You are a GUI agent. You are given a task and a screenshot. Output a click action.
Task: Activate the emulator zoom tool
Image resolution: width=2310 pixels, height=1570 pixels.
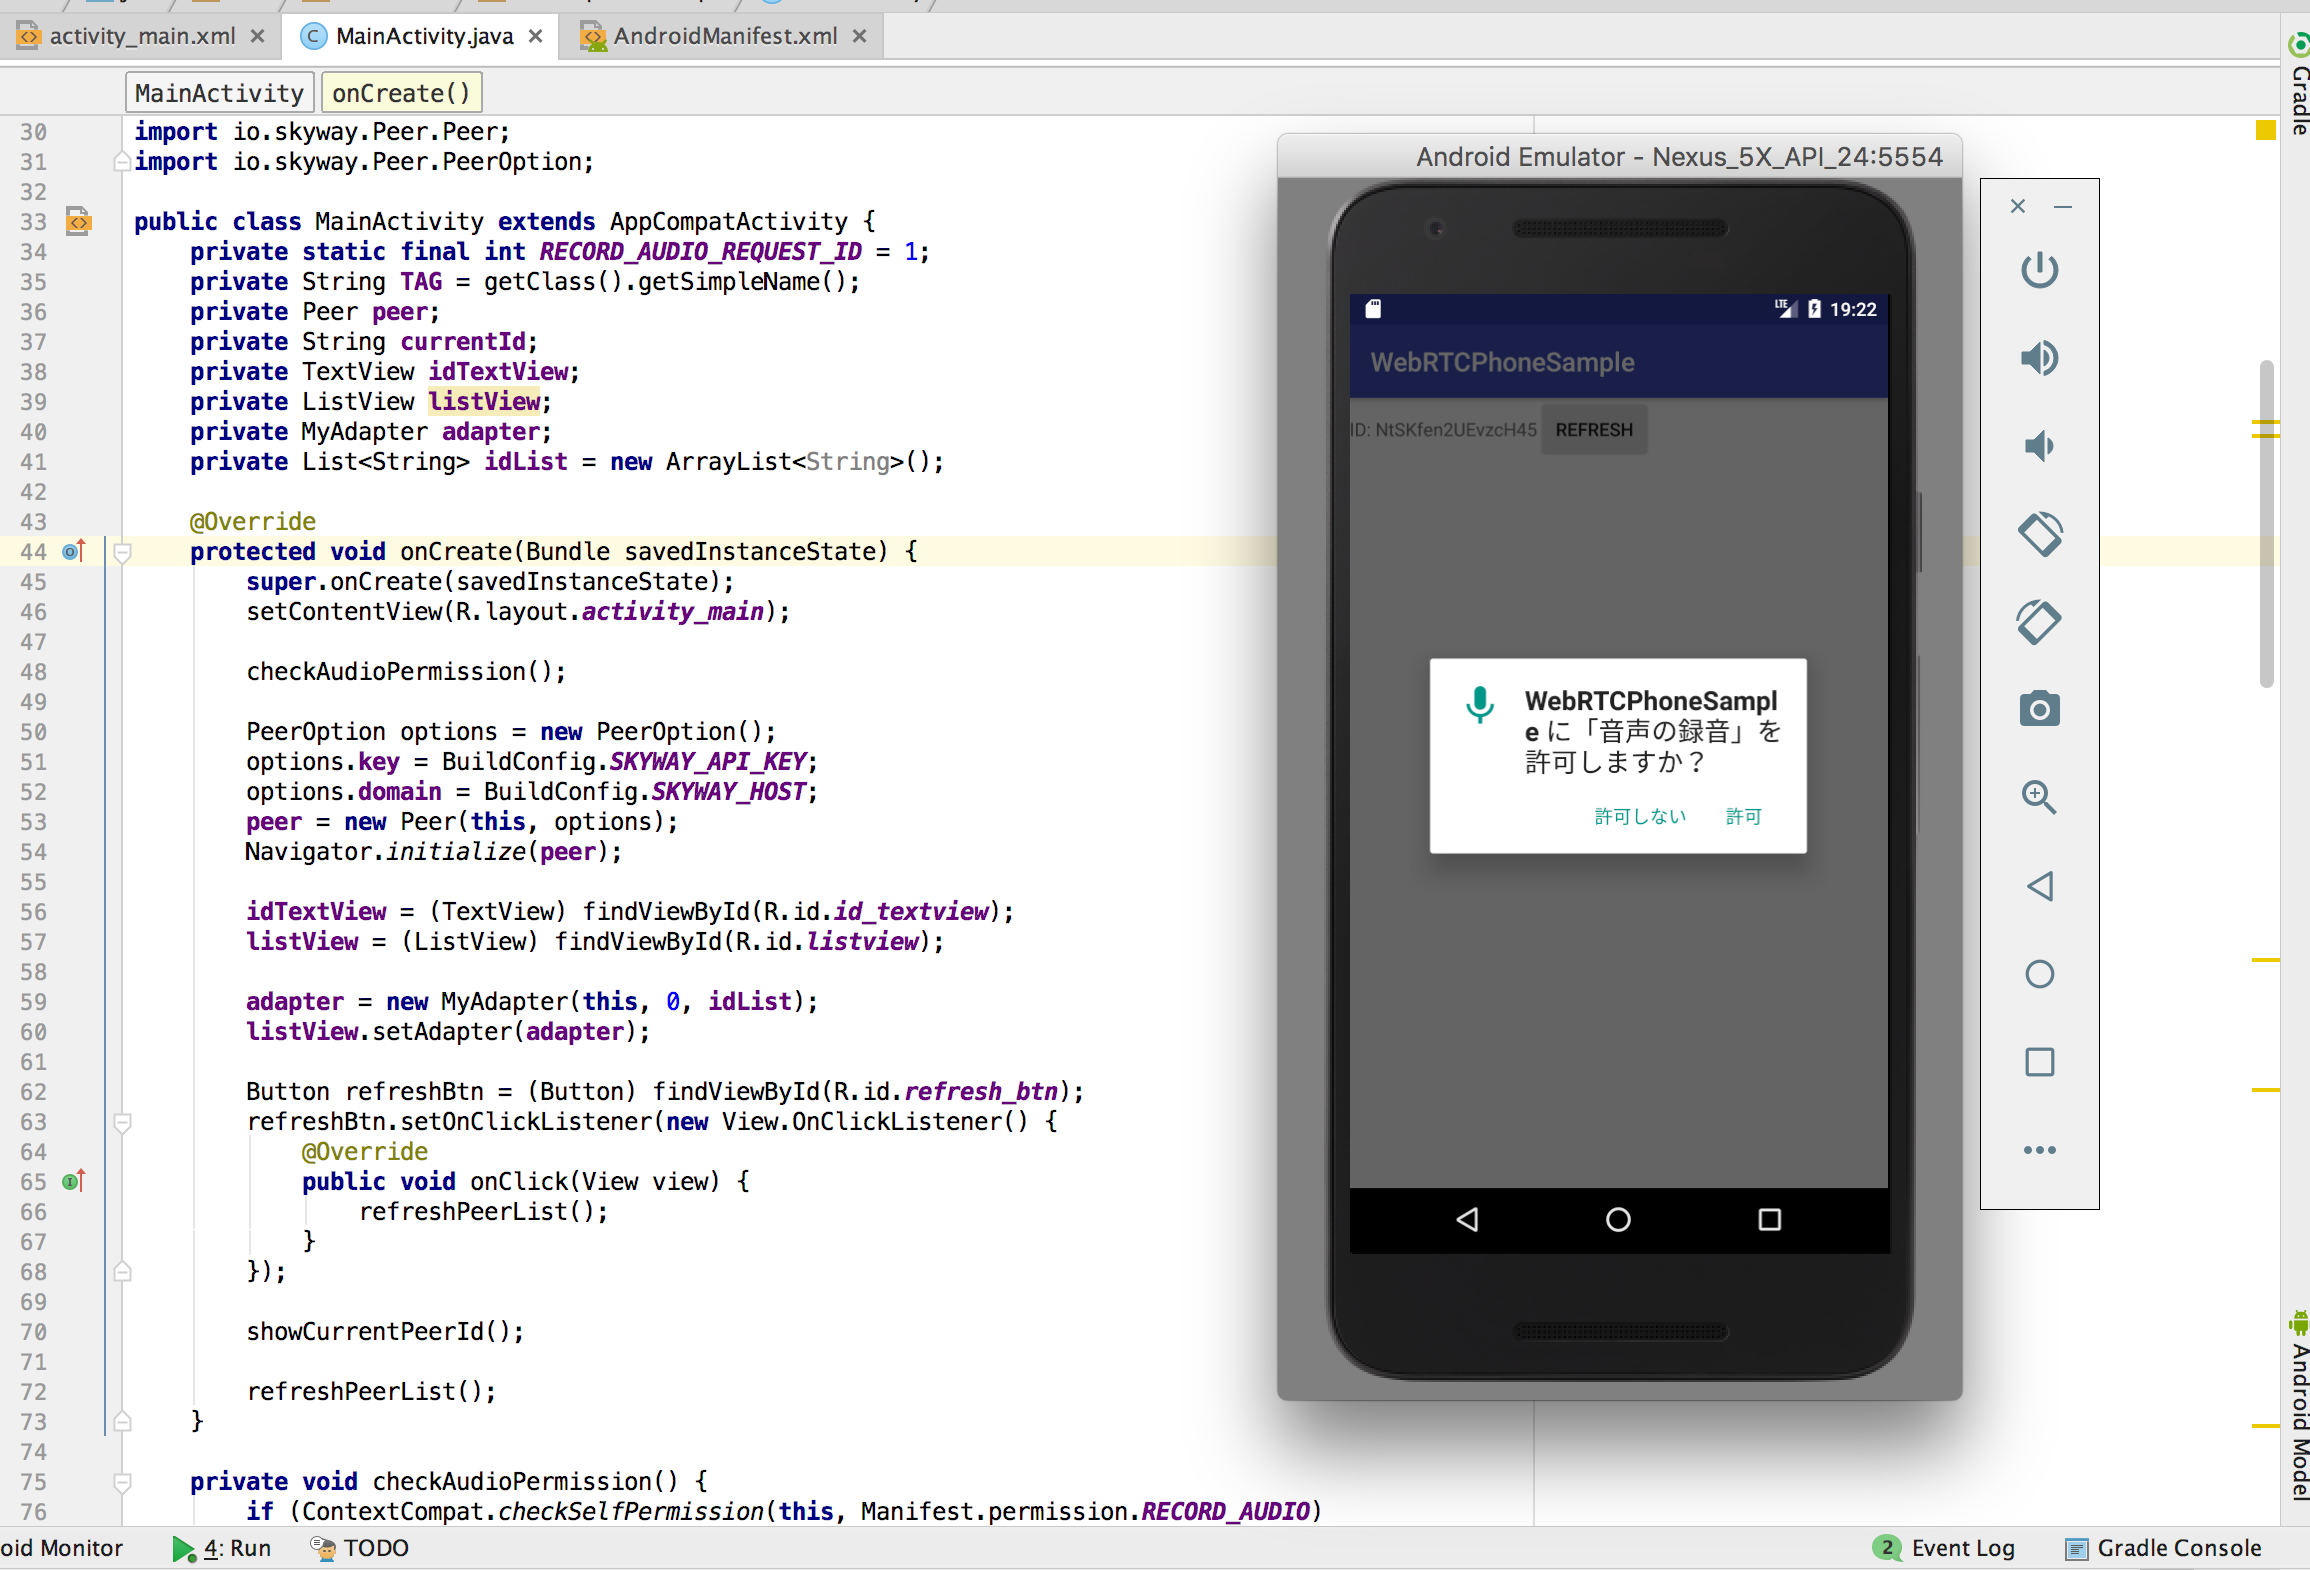(x=2040, y=797)
